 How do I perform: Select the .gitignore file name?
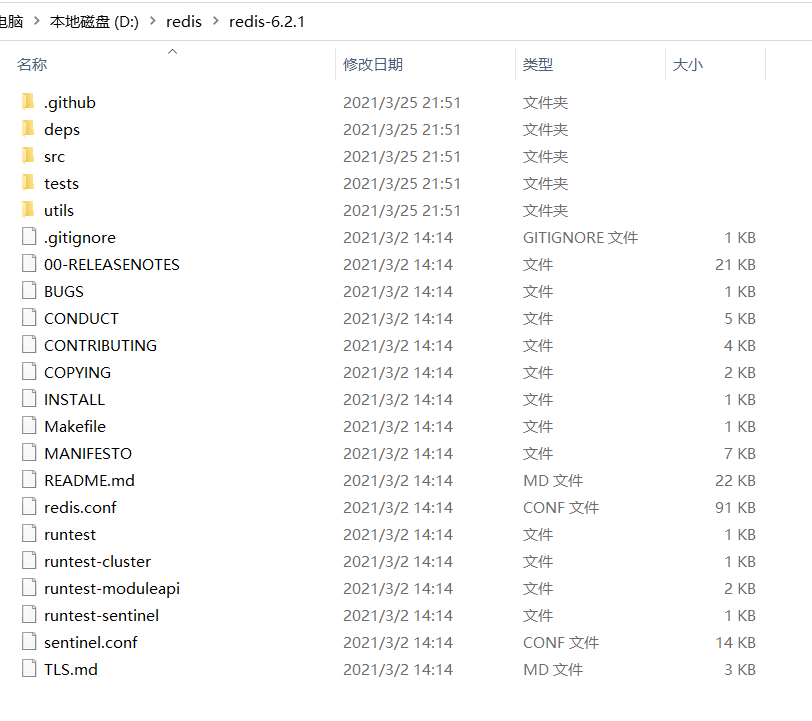(80, 237)
